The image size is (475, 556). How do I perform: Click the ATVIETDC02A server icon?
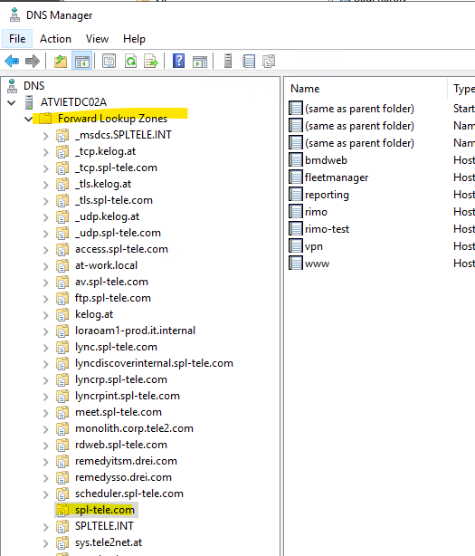(29, 102)
